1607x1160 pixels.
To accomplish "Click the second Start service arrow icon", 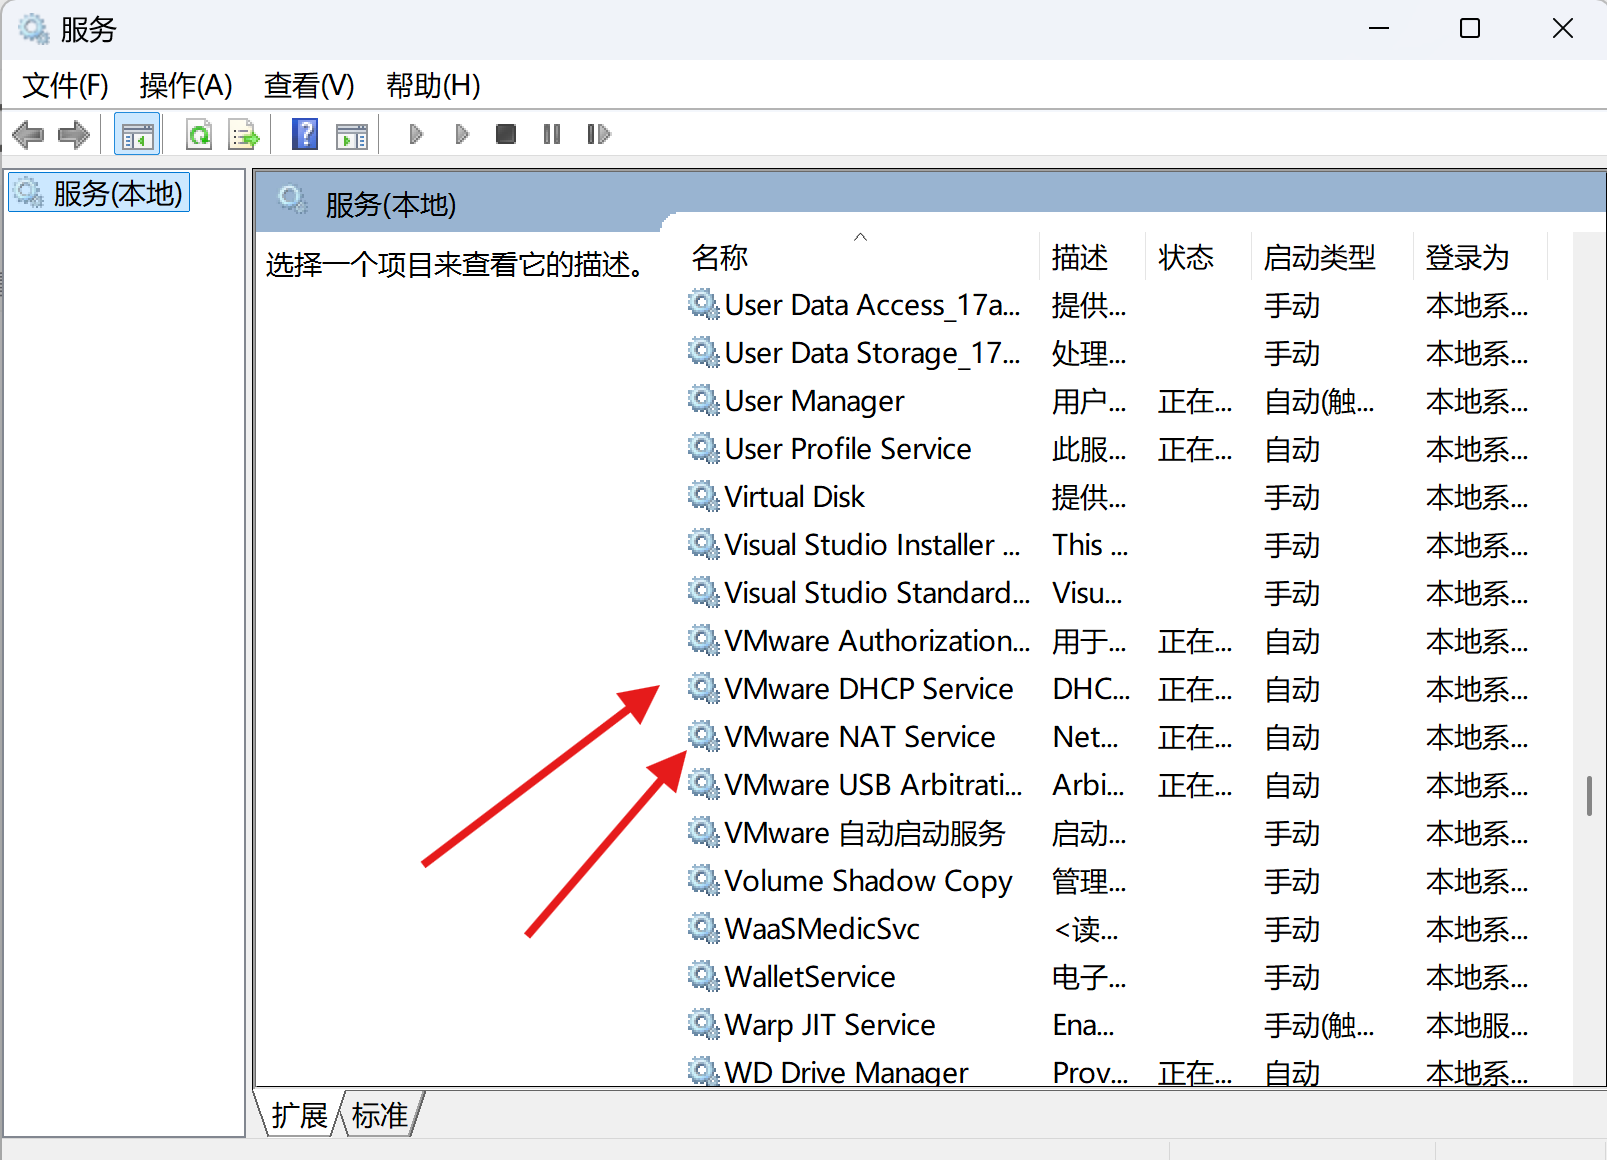I will tap(462, 134).
